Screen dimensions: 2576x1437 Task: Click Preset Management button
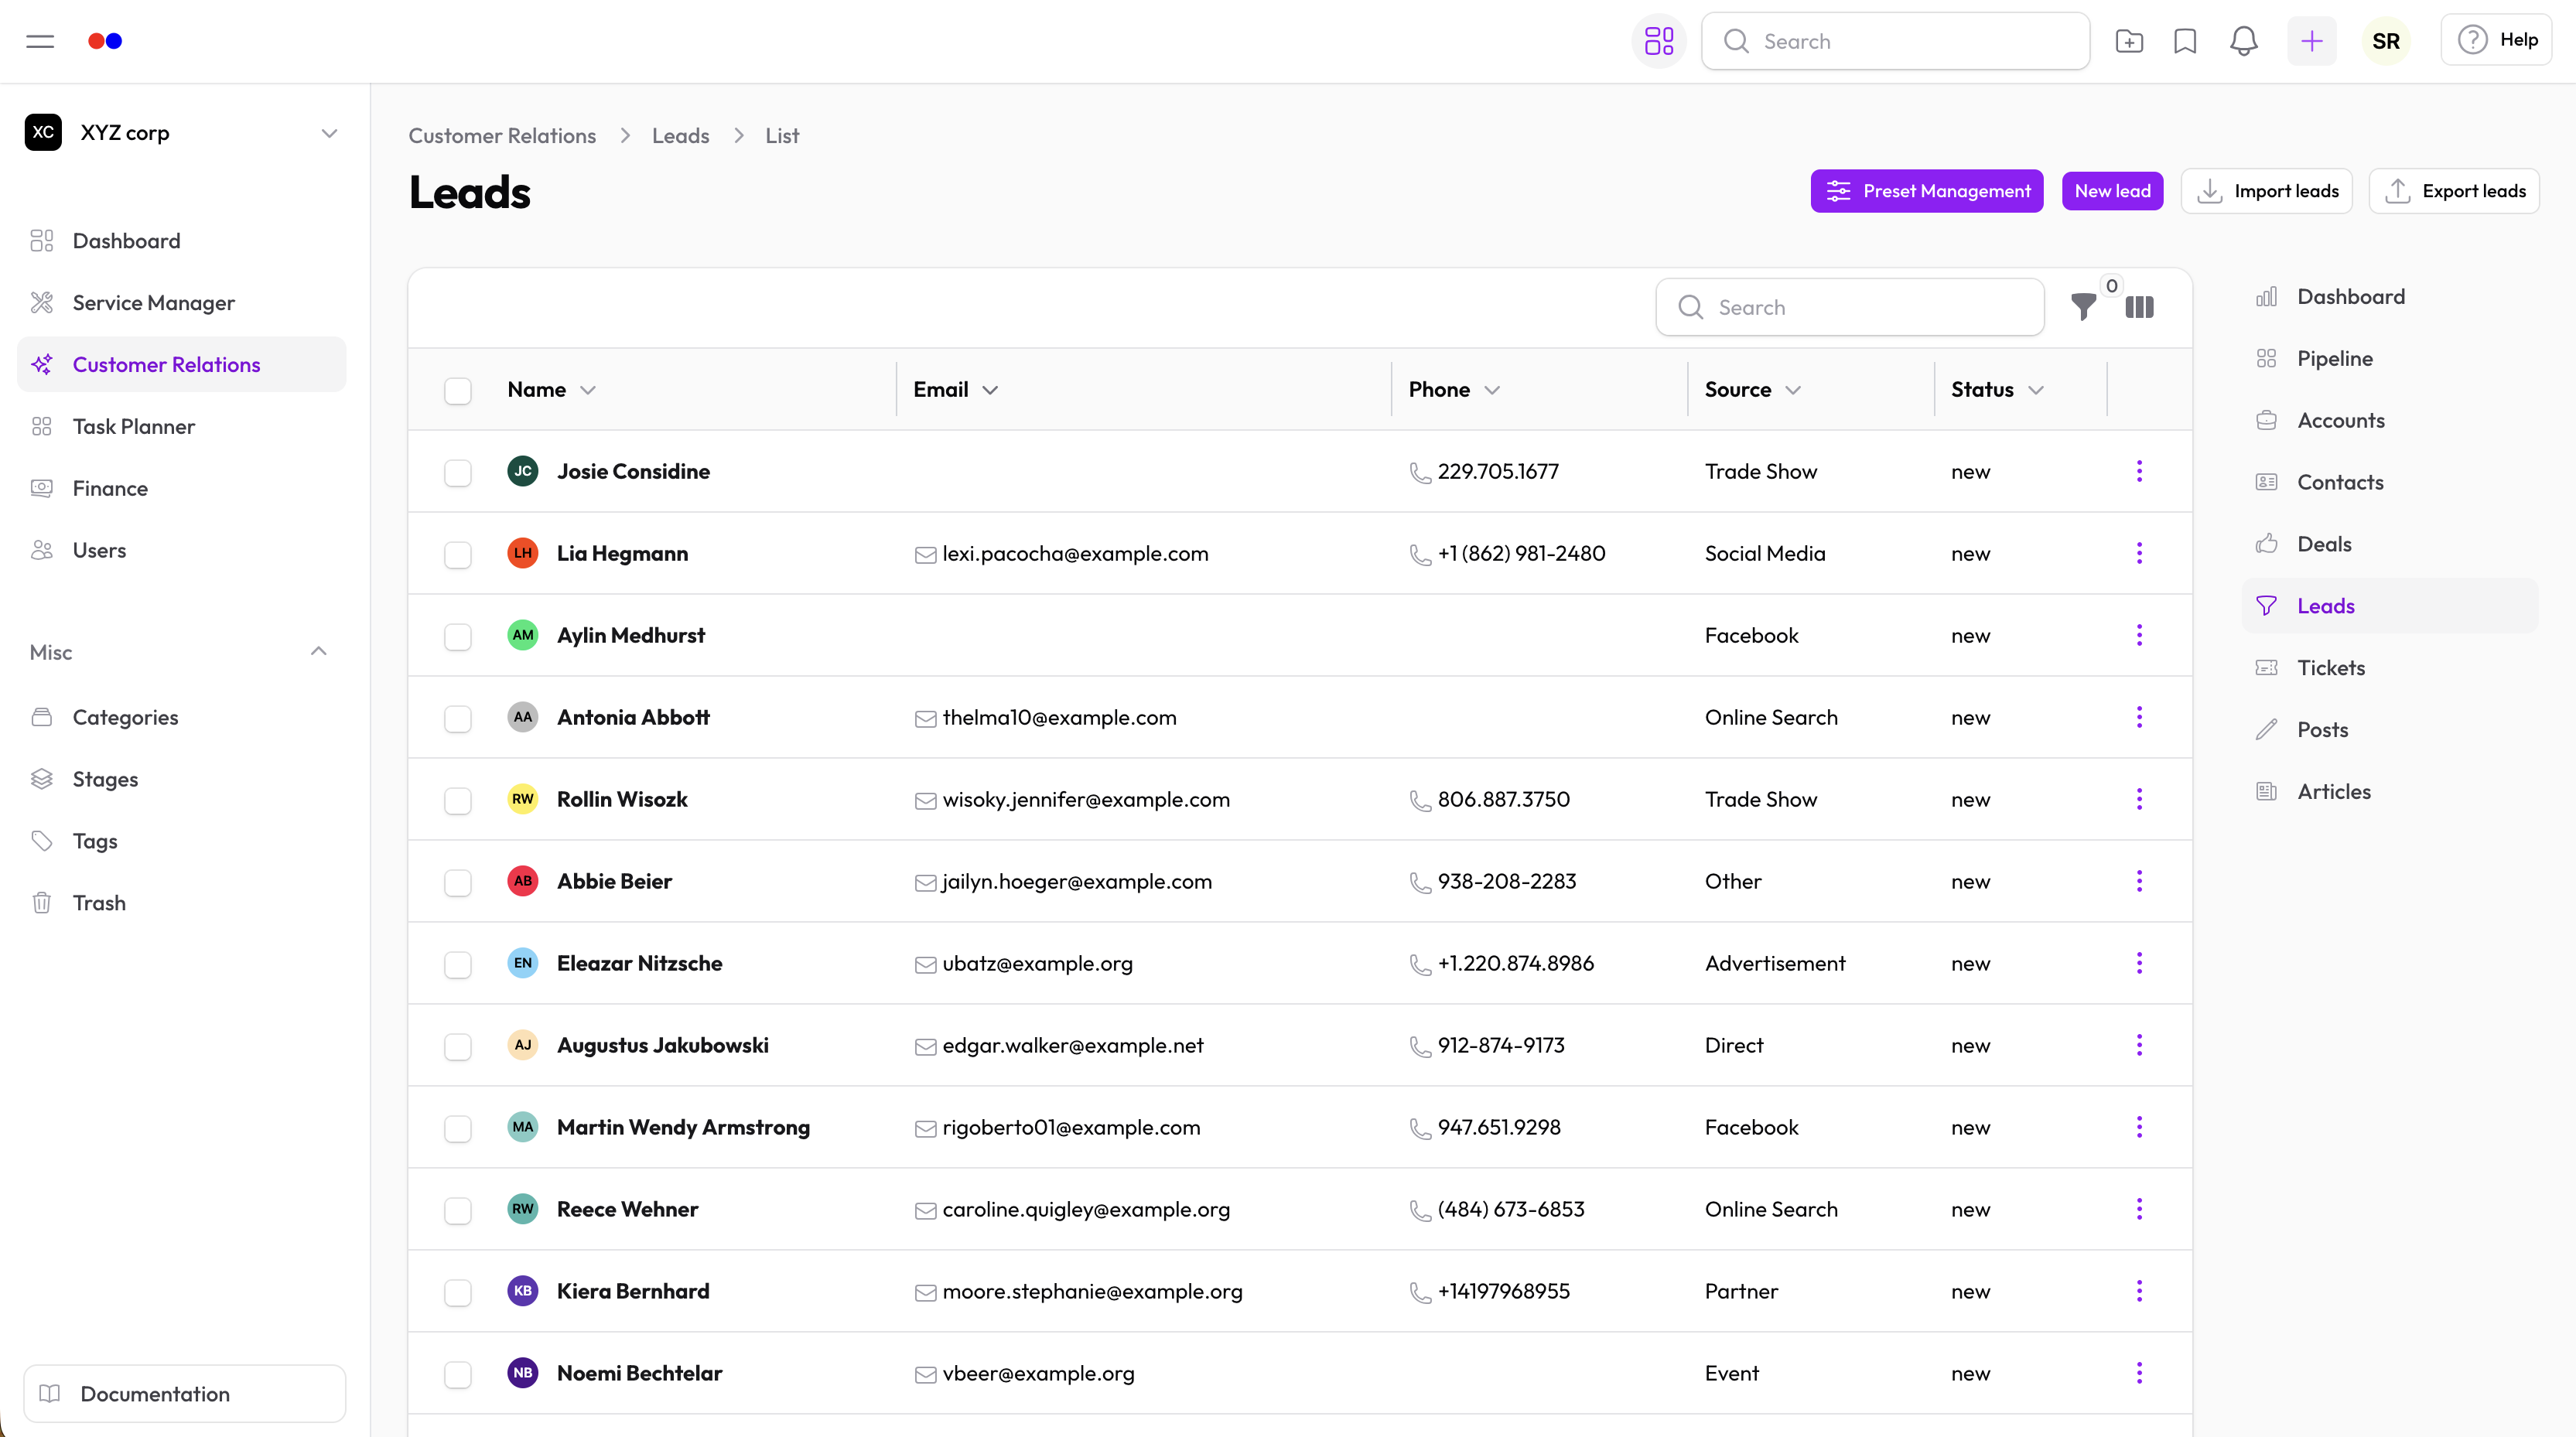(x=1926, y=191)
